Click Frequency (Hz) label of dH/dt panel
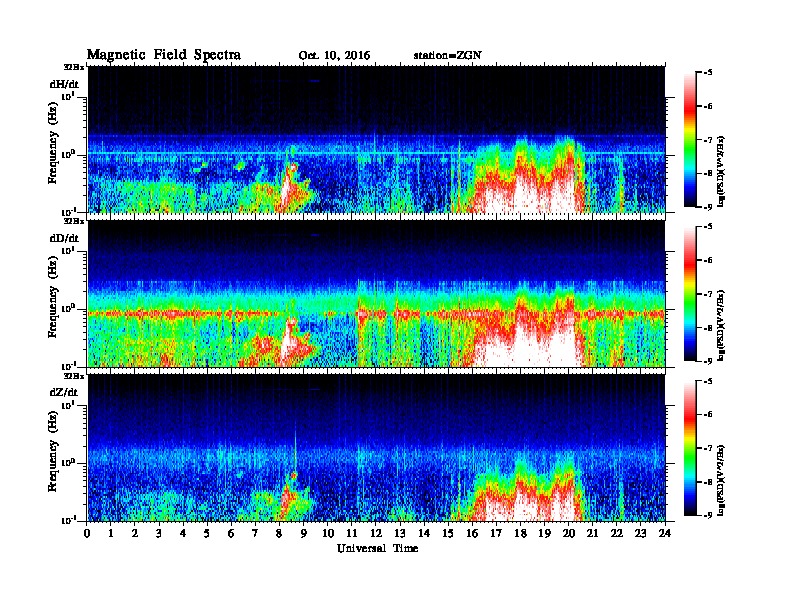 (53, 143)
